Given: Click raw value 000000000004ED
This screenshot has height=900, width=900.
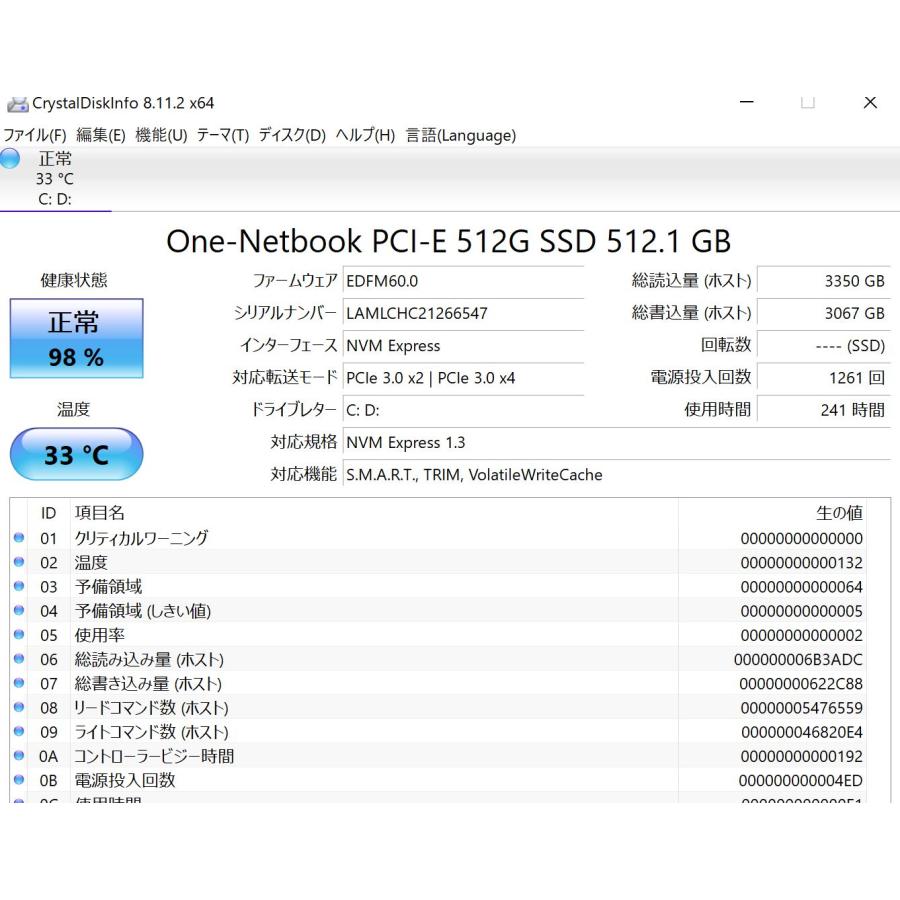Looking at the screenshot, I should pos(801,780).
